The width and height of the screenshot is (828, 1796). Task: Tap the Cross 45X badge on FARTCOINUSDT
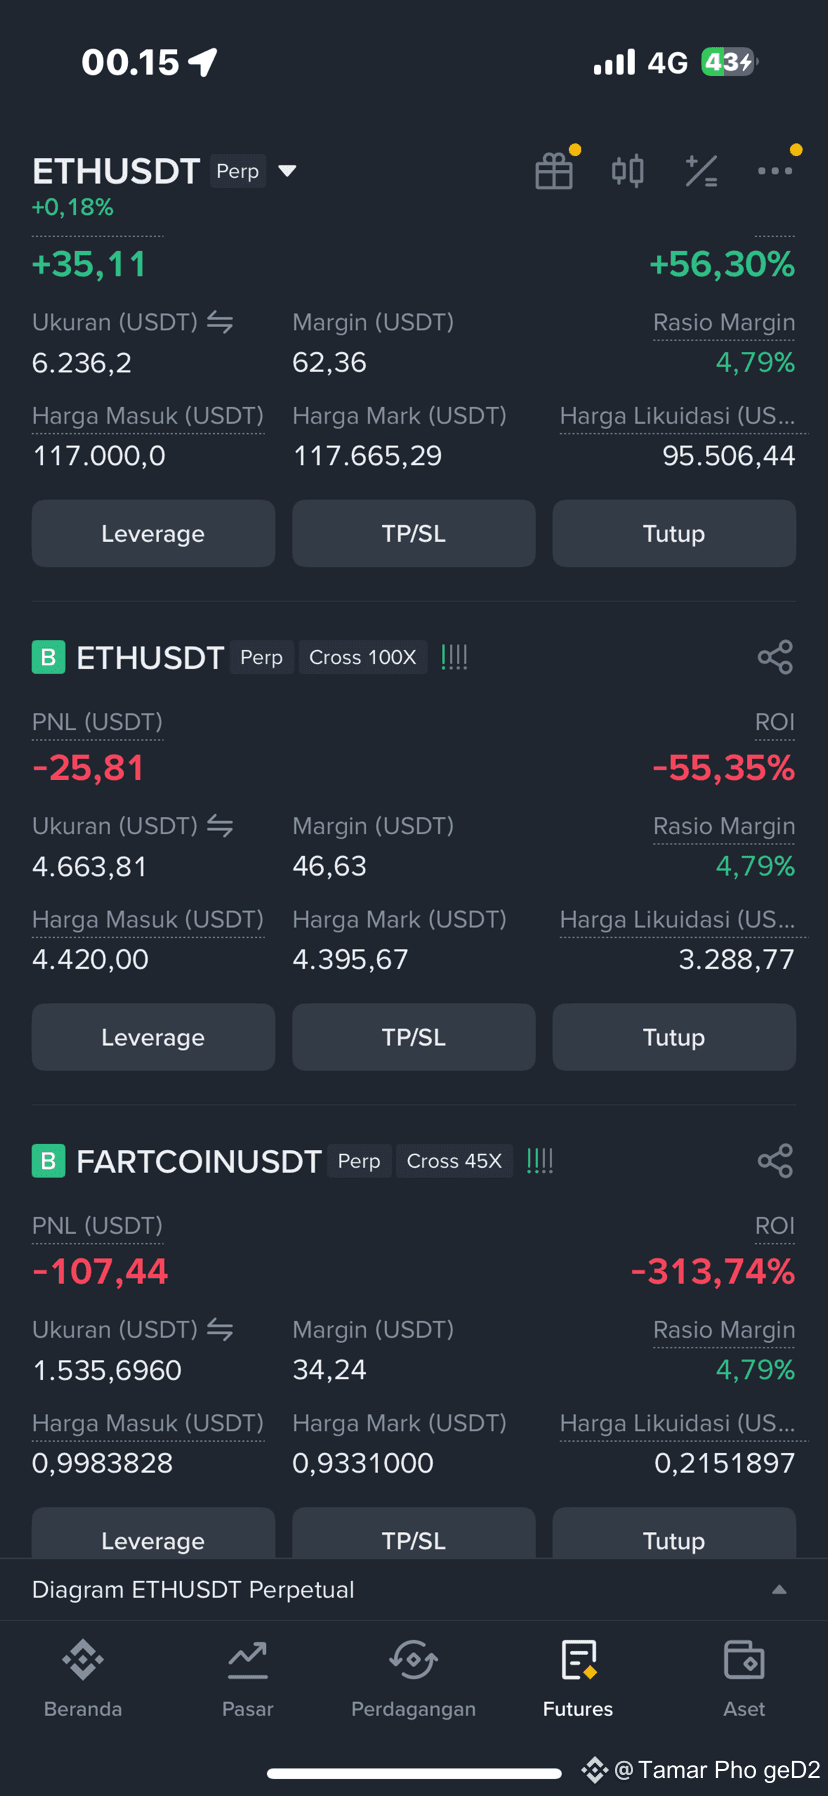[x=454, y=1161]
